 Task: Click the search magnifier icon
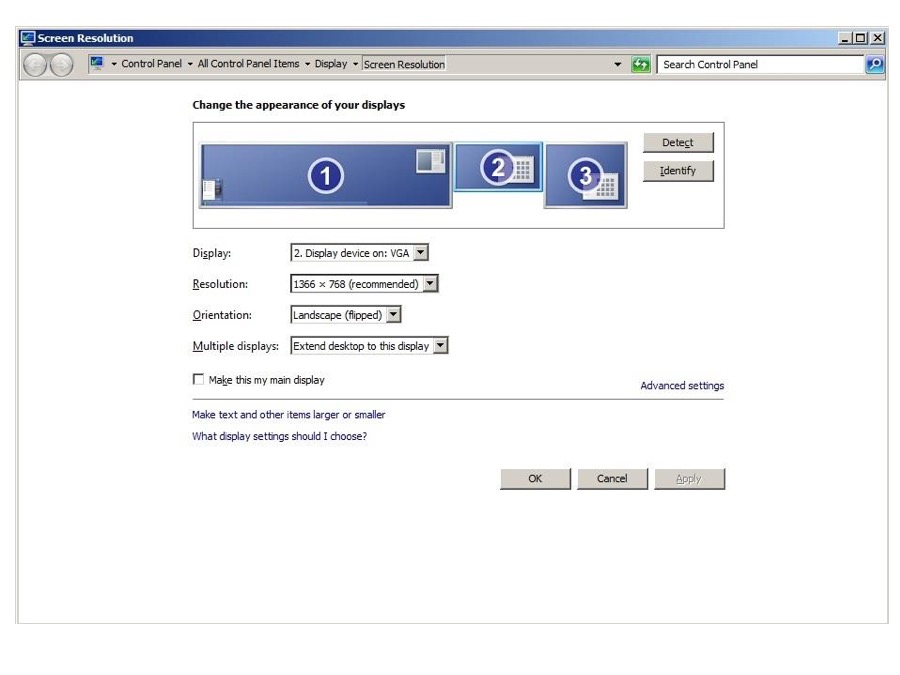874,64
